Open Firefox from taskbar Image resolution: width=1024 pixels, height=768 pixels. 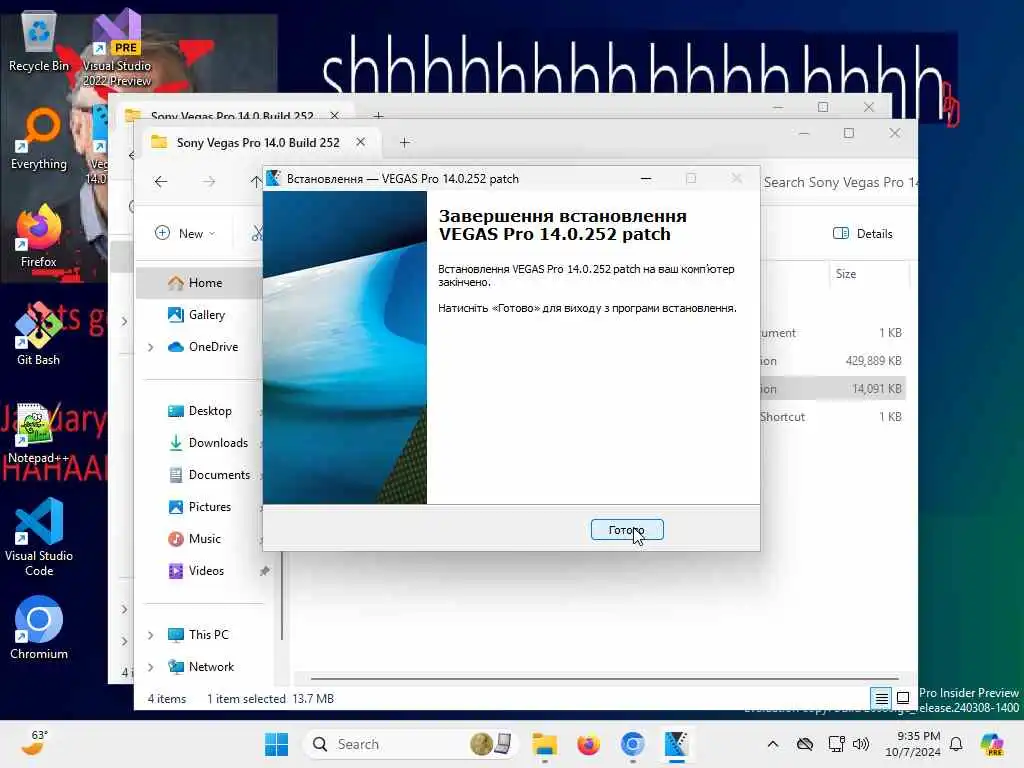(588, 744)
